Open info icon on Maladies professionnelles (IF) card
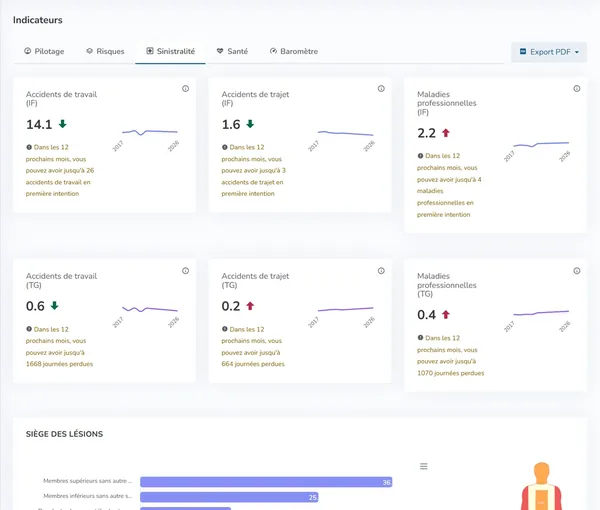600x510 pixels. click(577, 89)
